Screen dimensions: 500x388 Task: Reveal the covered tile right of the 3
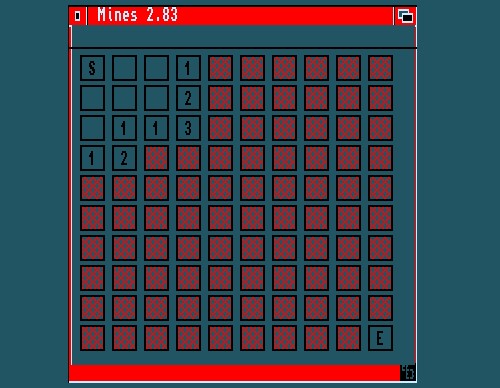click(220, 128)
